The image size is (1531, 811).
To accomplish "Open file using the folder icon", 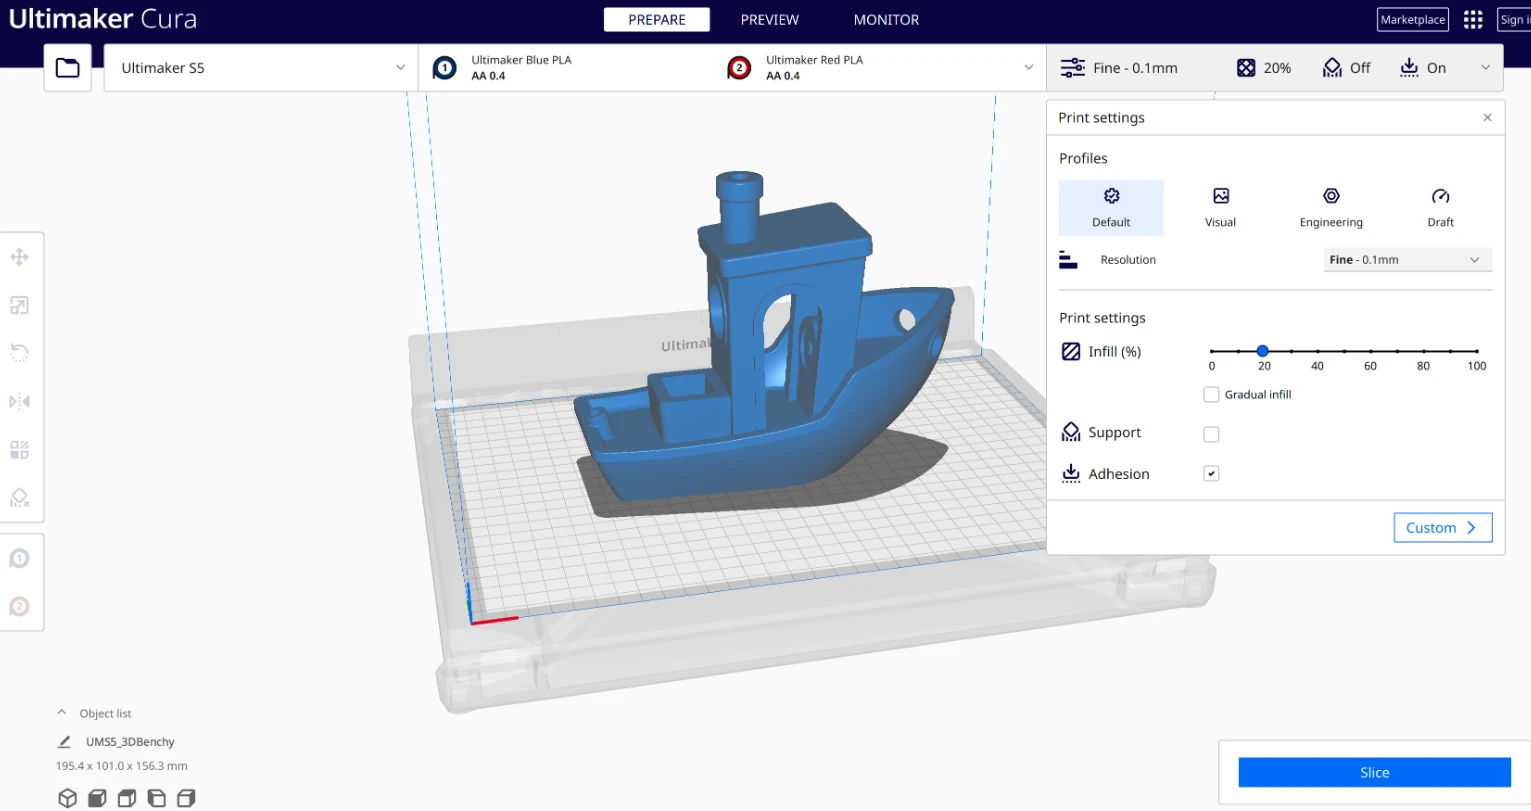I will (x=67, y=68).
